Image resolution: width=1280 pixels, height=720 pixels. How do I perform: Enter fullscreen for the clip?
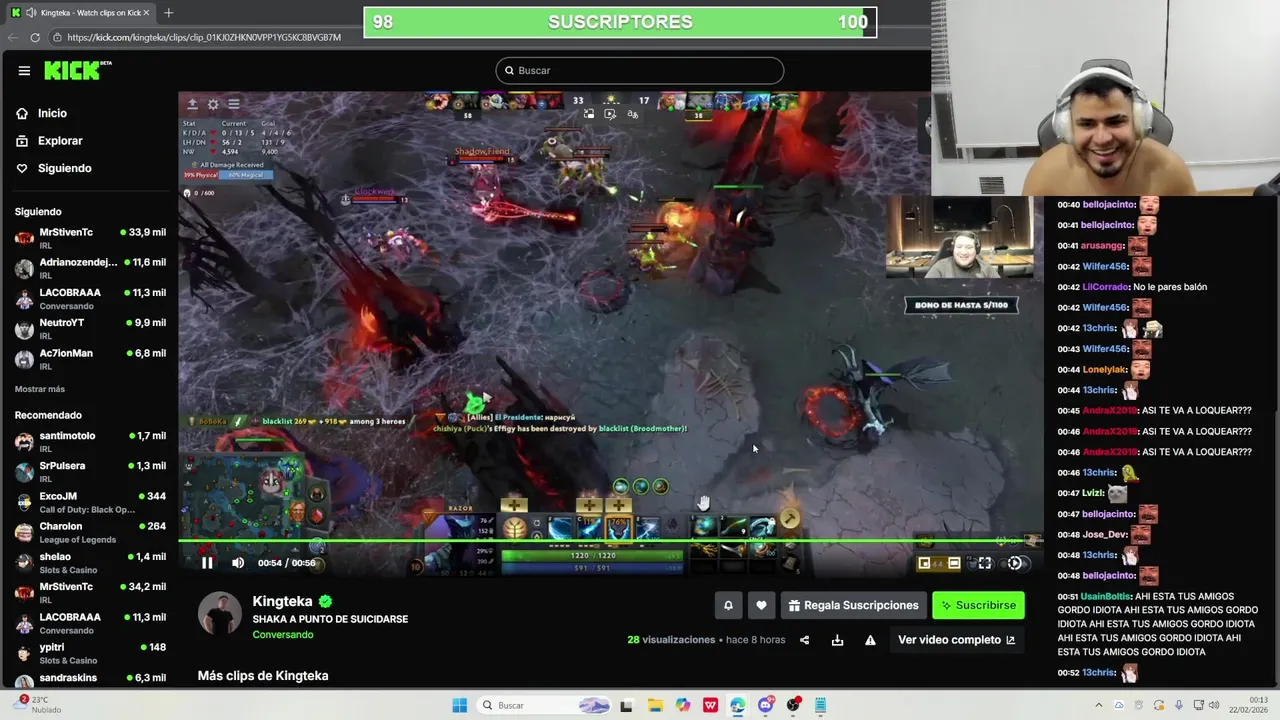click(984, 563)
